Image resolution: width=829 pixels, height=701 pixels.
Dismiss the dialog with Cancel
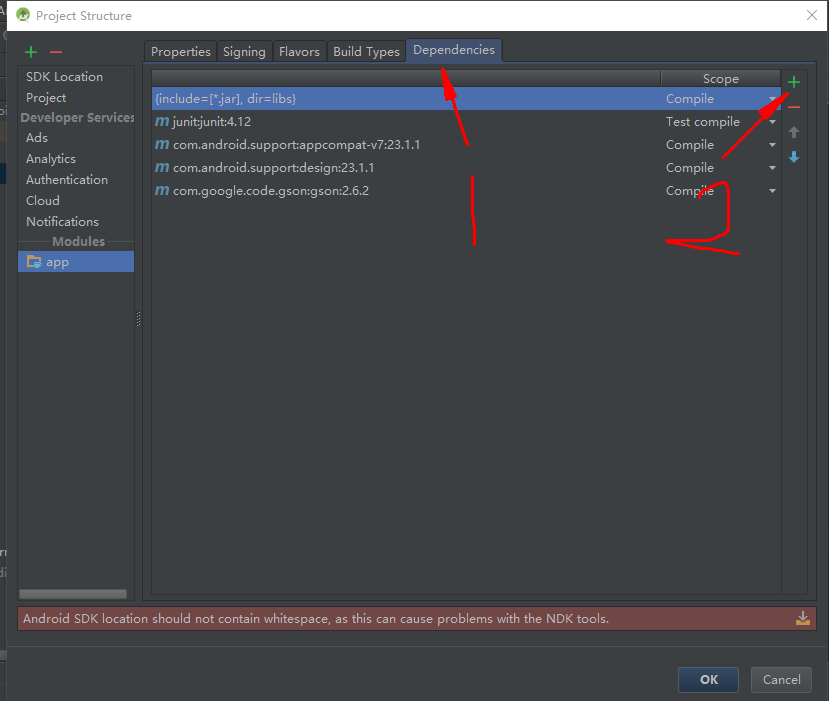click(x=781, y=679)
